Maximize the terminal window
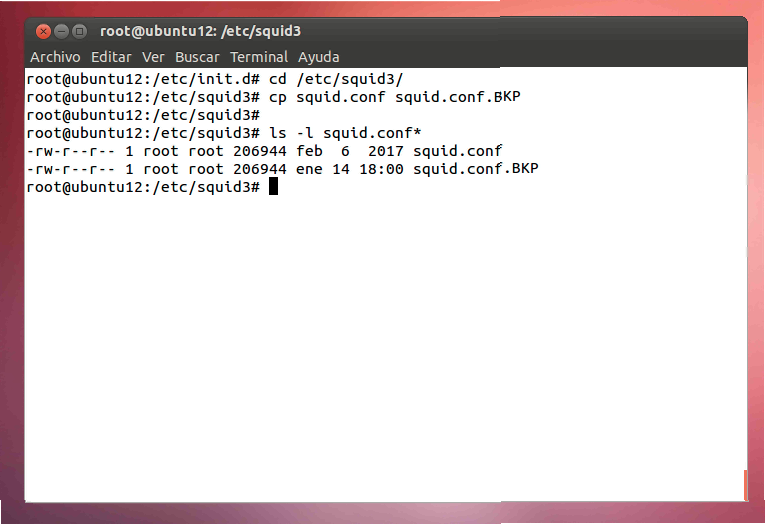This screenshot has width=765, height=524. click(79, 31)
